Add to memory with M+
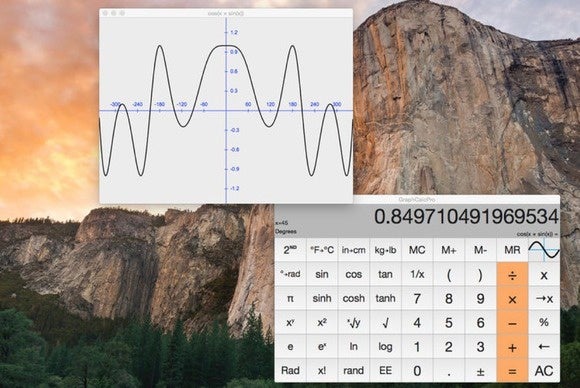The height and width of the screenshot is (388, 580). [449, 250]
